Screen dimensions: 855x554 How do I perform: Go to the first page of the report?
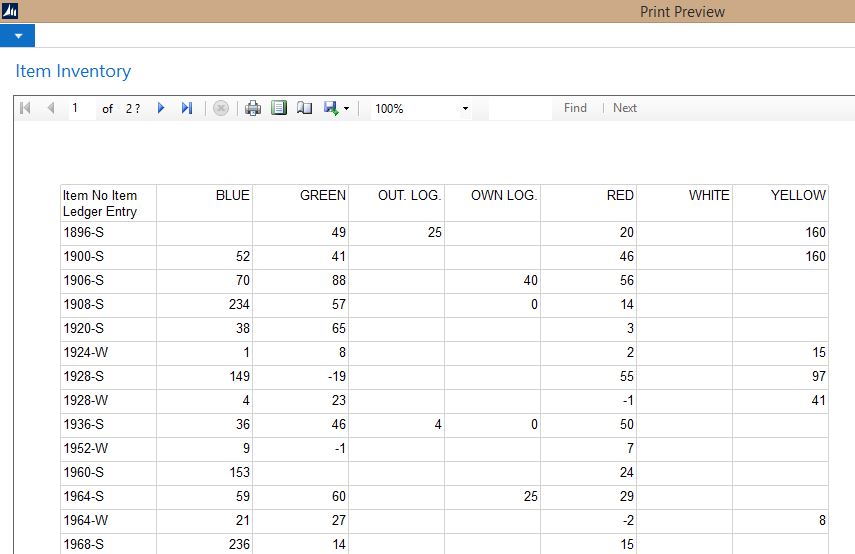(x=26, y=108)
